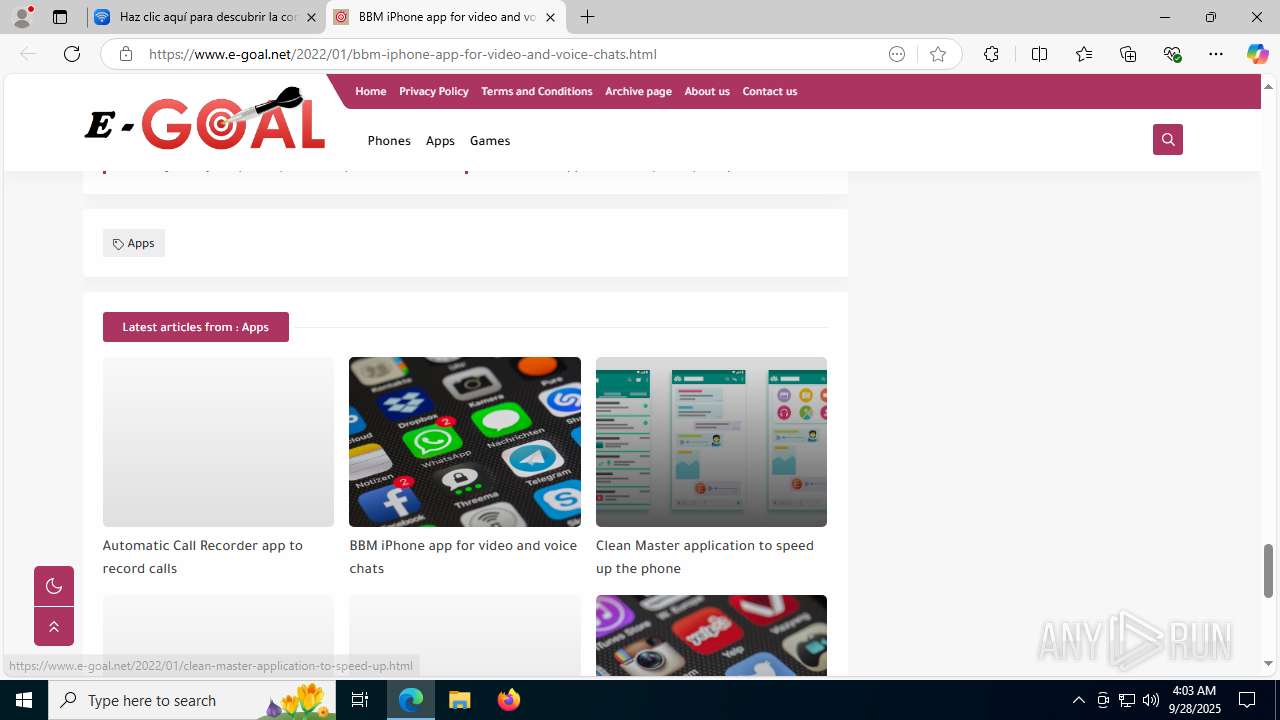
Task: Open the Extensions puzzle icon
Action: (991, 54)
